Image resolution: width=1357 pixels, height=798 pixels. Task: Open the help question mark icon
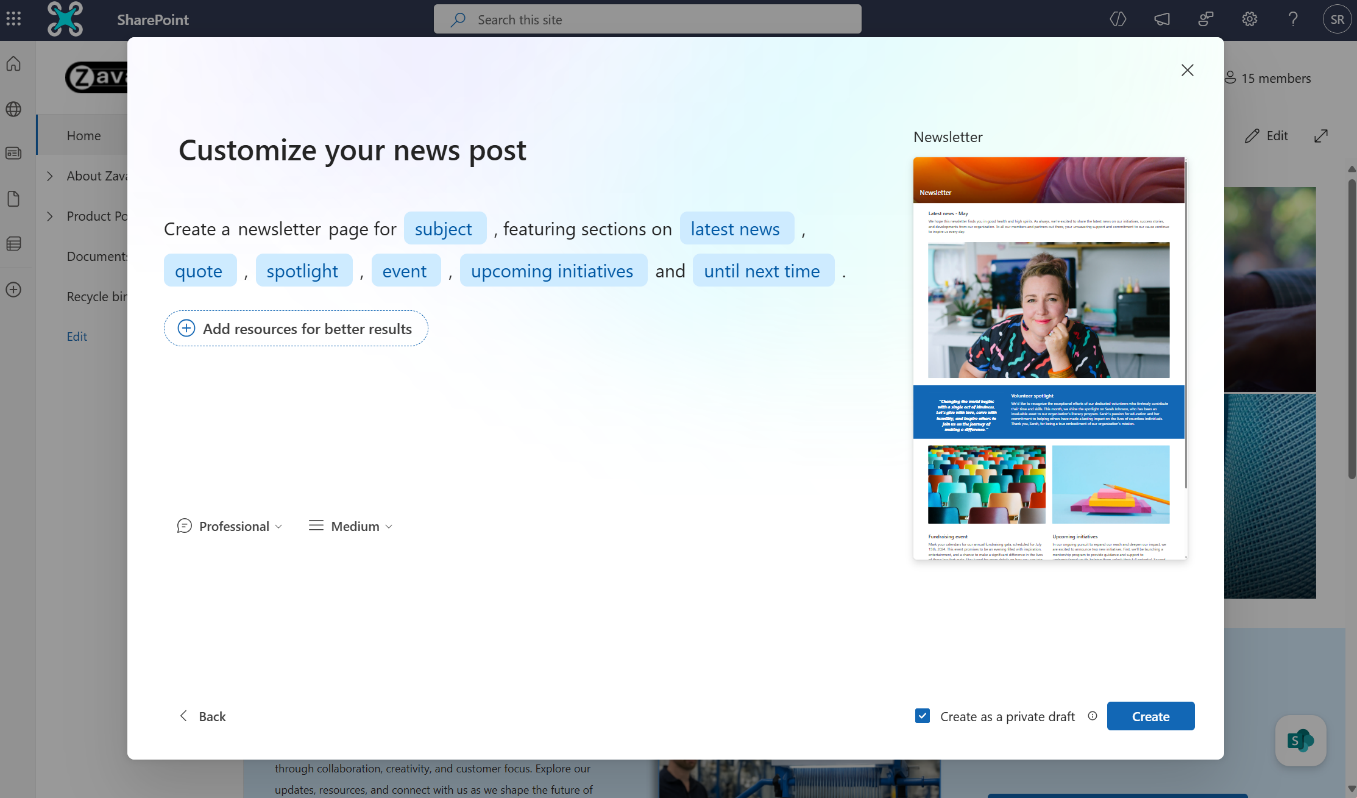(x=1292, y=19)
